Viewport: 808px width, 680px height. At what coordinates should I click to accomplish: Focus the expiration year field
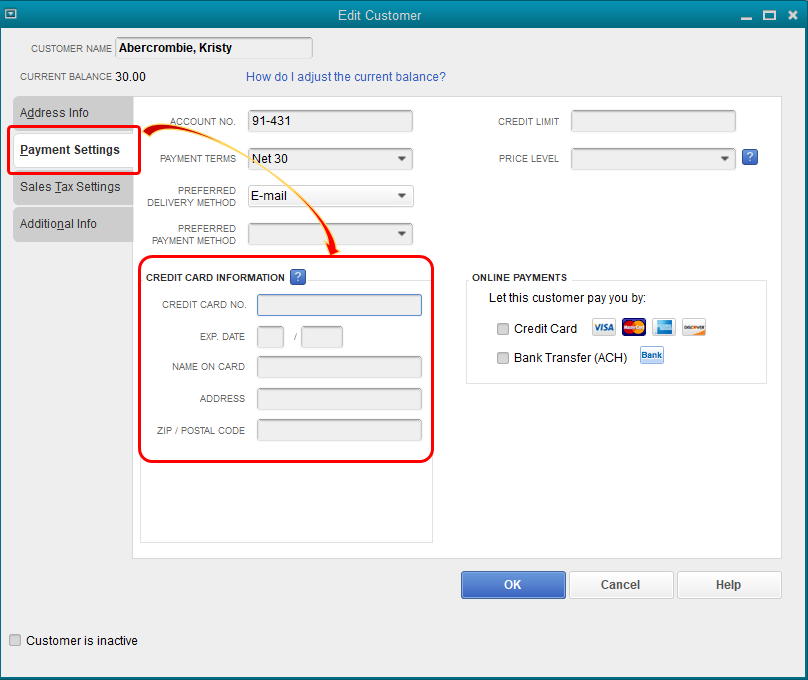pos(322,337)
